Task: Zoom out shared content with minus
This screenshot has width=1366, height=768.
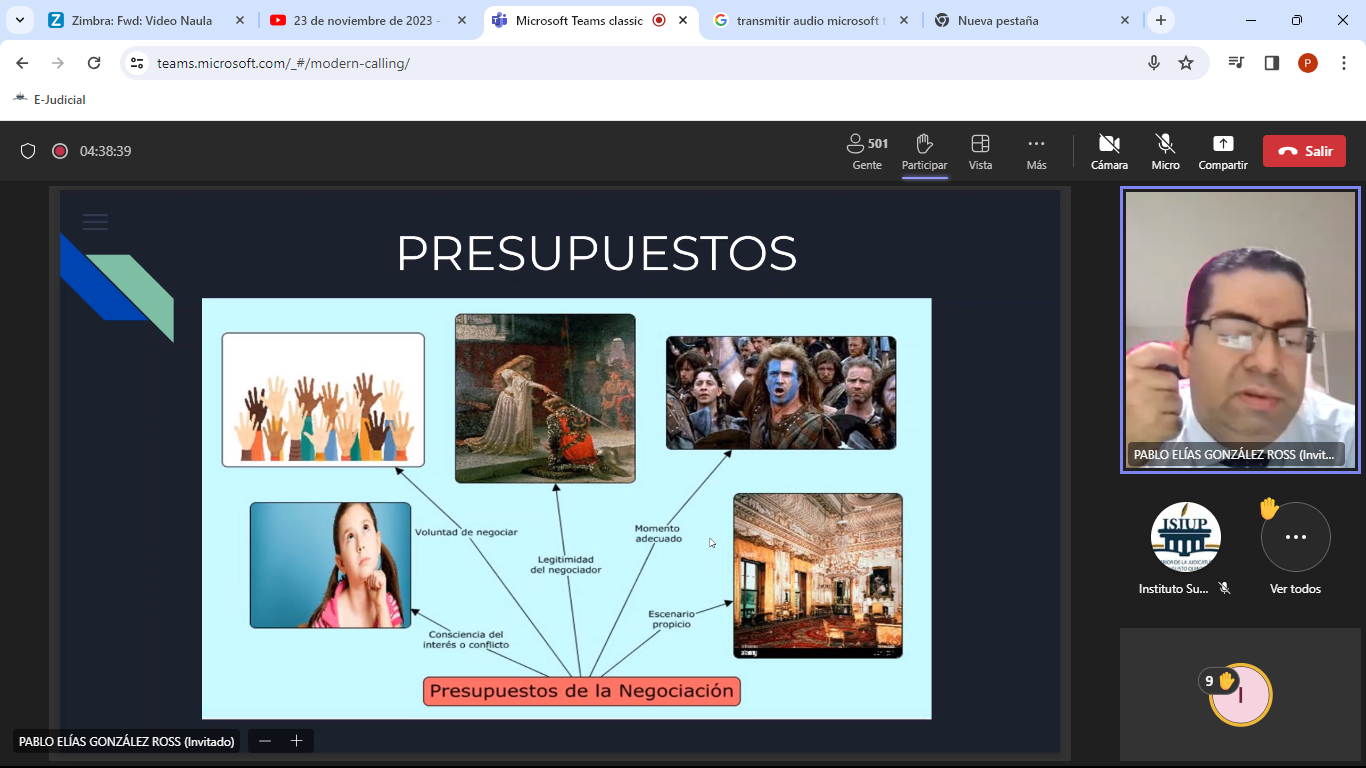Action: (x=265, y=741)
